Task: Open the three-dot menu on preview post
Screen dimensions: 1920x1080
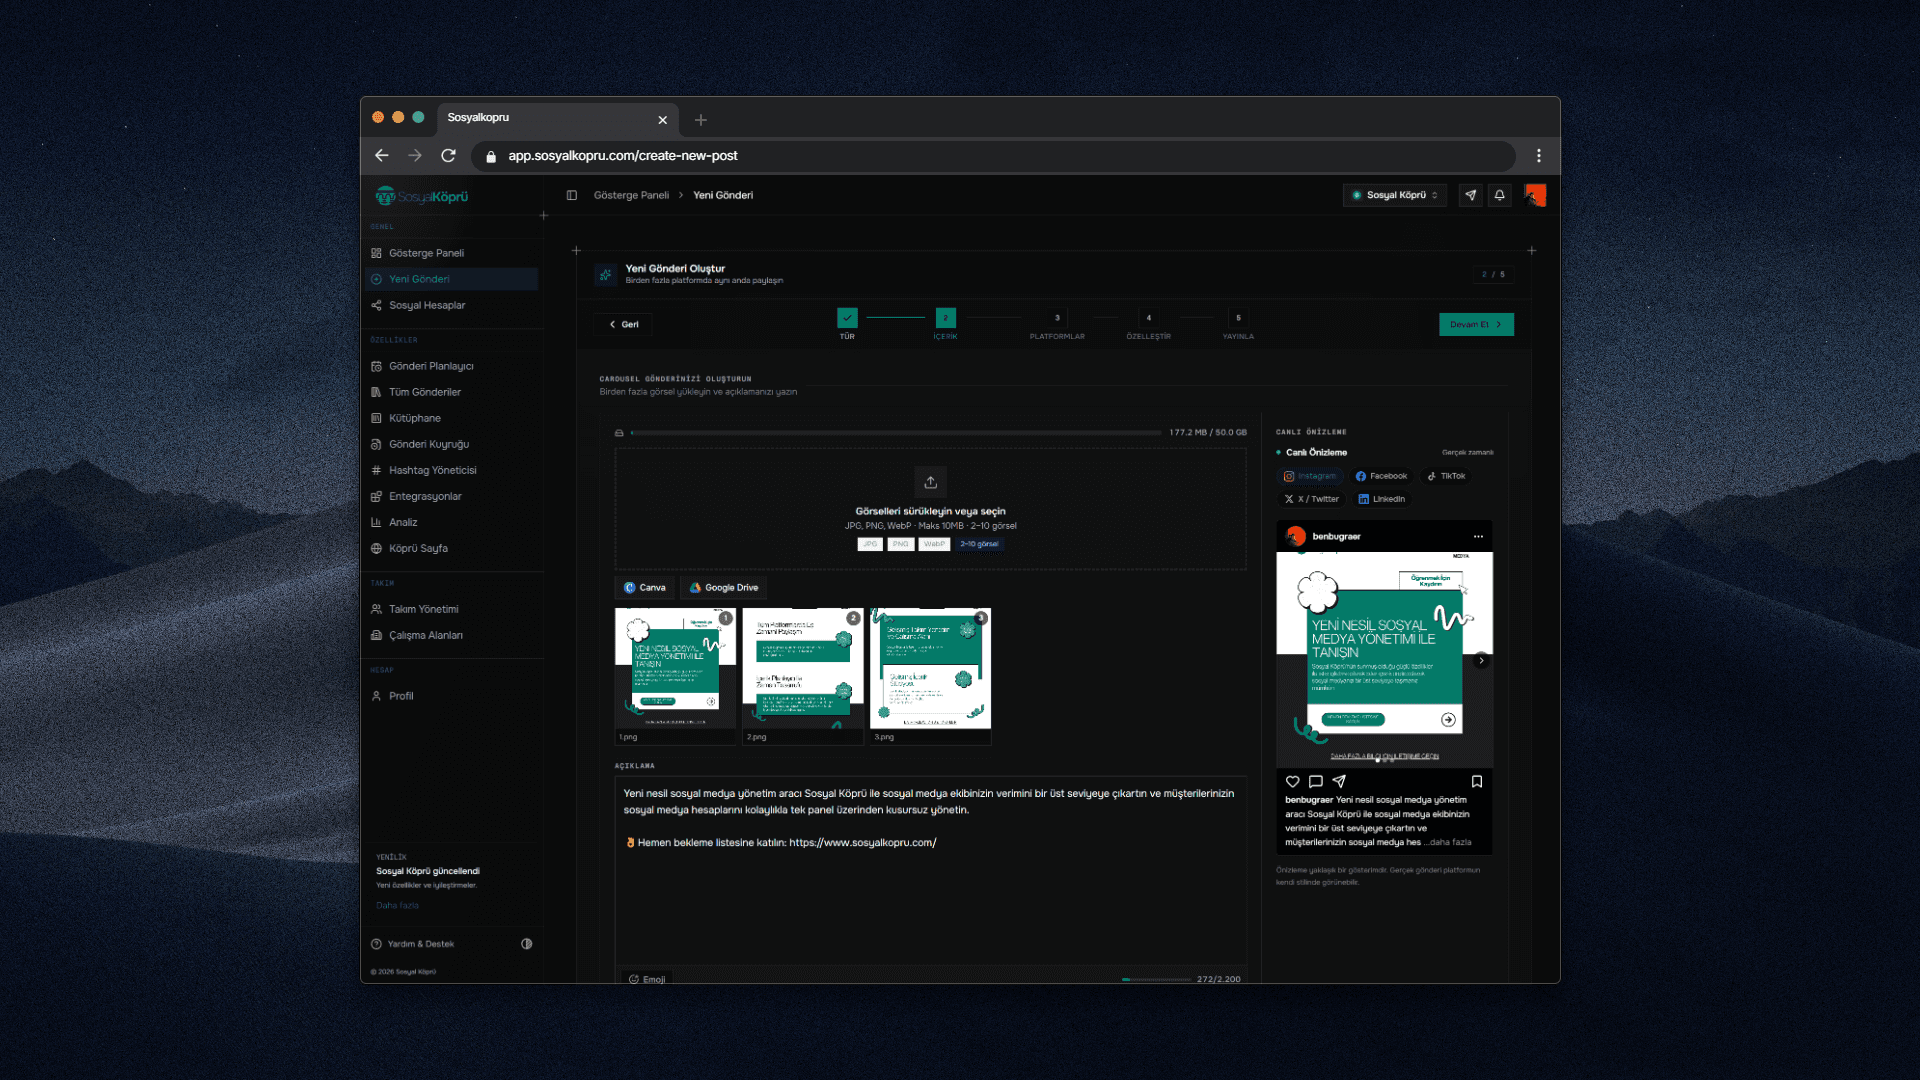Action: click(x=1478, y=537)
